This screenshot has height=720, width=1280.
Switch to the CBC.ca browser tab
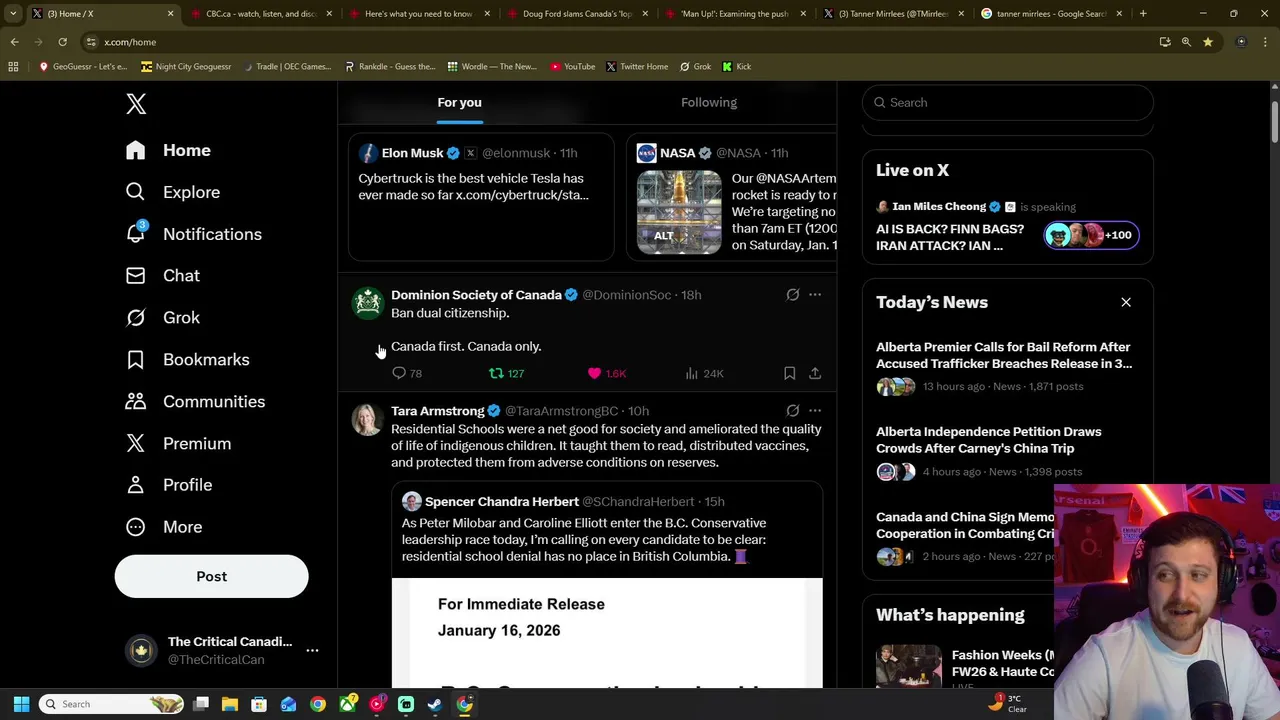(x=260, y=14)
